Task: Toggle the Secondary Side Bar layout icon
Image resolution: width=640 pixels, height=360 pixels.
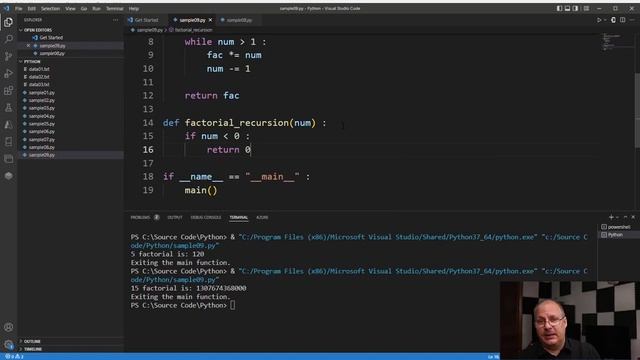Action: point(576,8)
